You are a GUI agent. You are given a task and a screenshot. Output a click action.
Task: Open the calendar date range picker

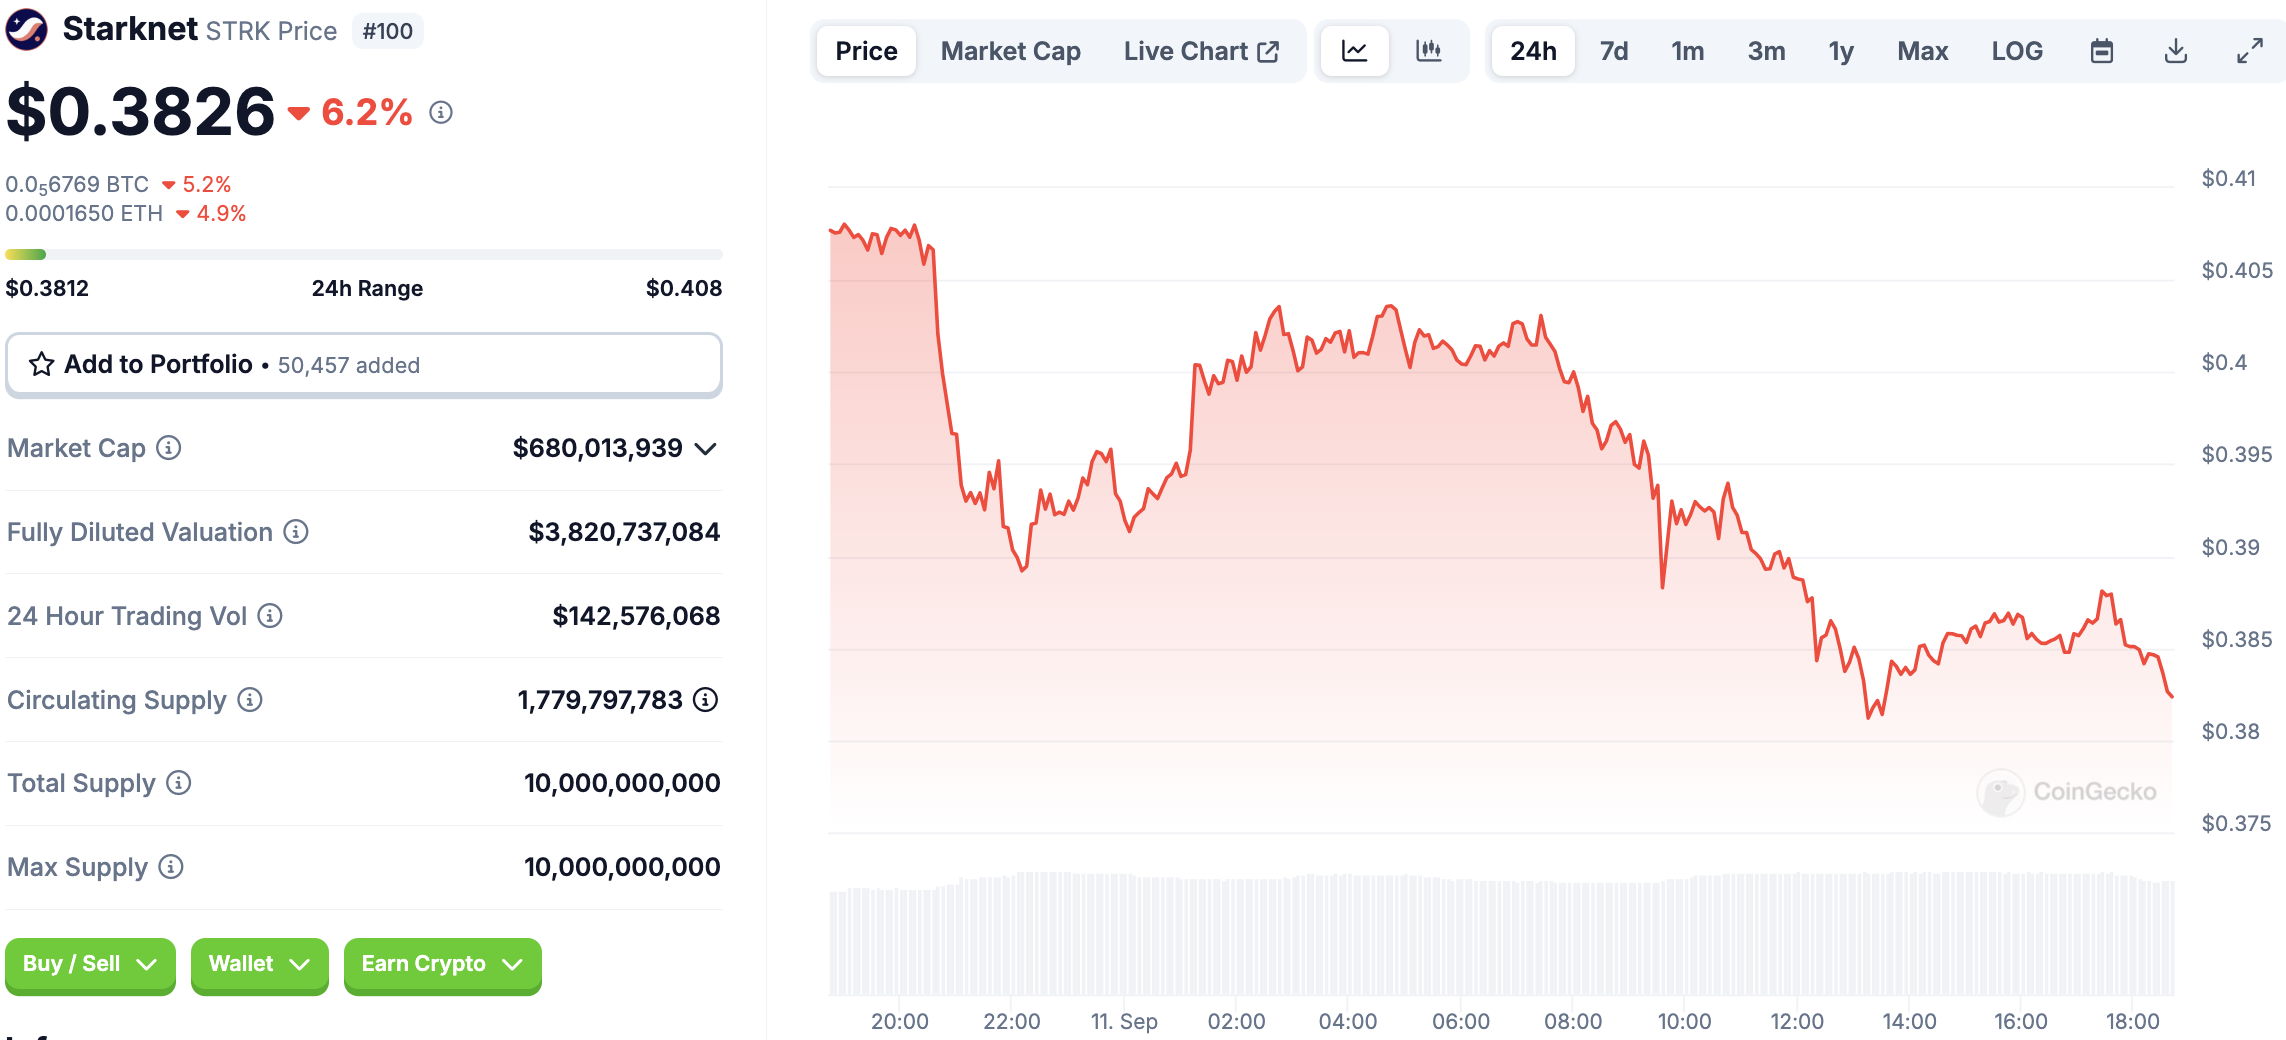pyautogui.click(x=2102, y=51)
